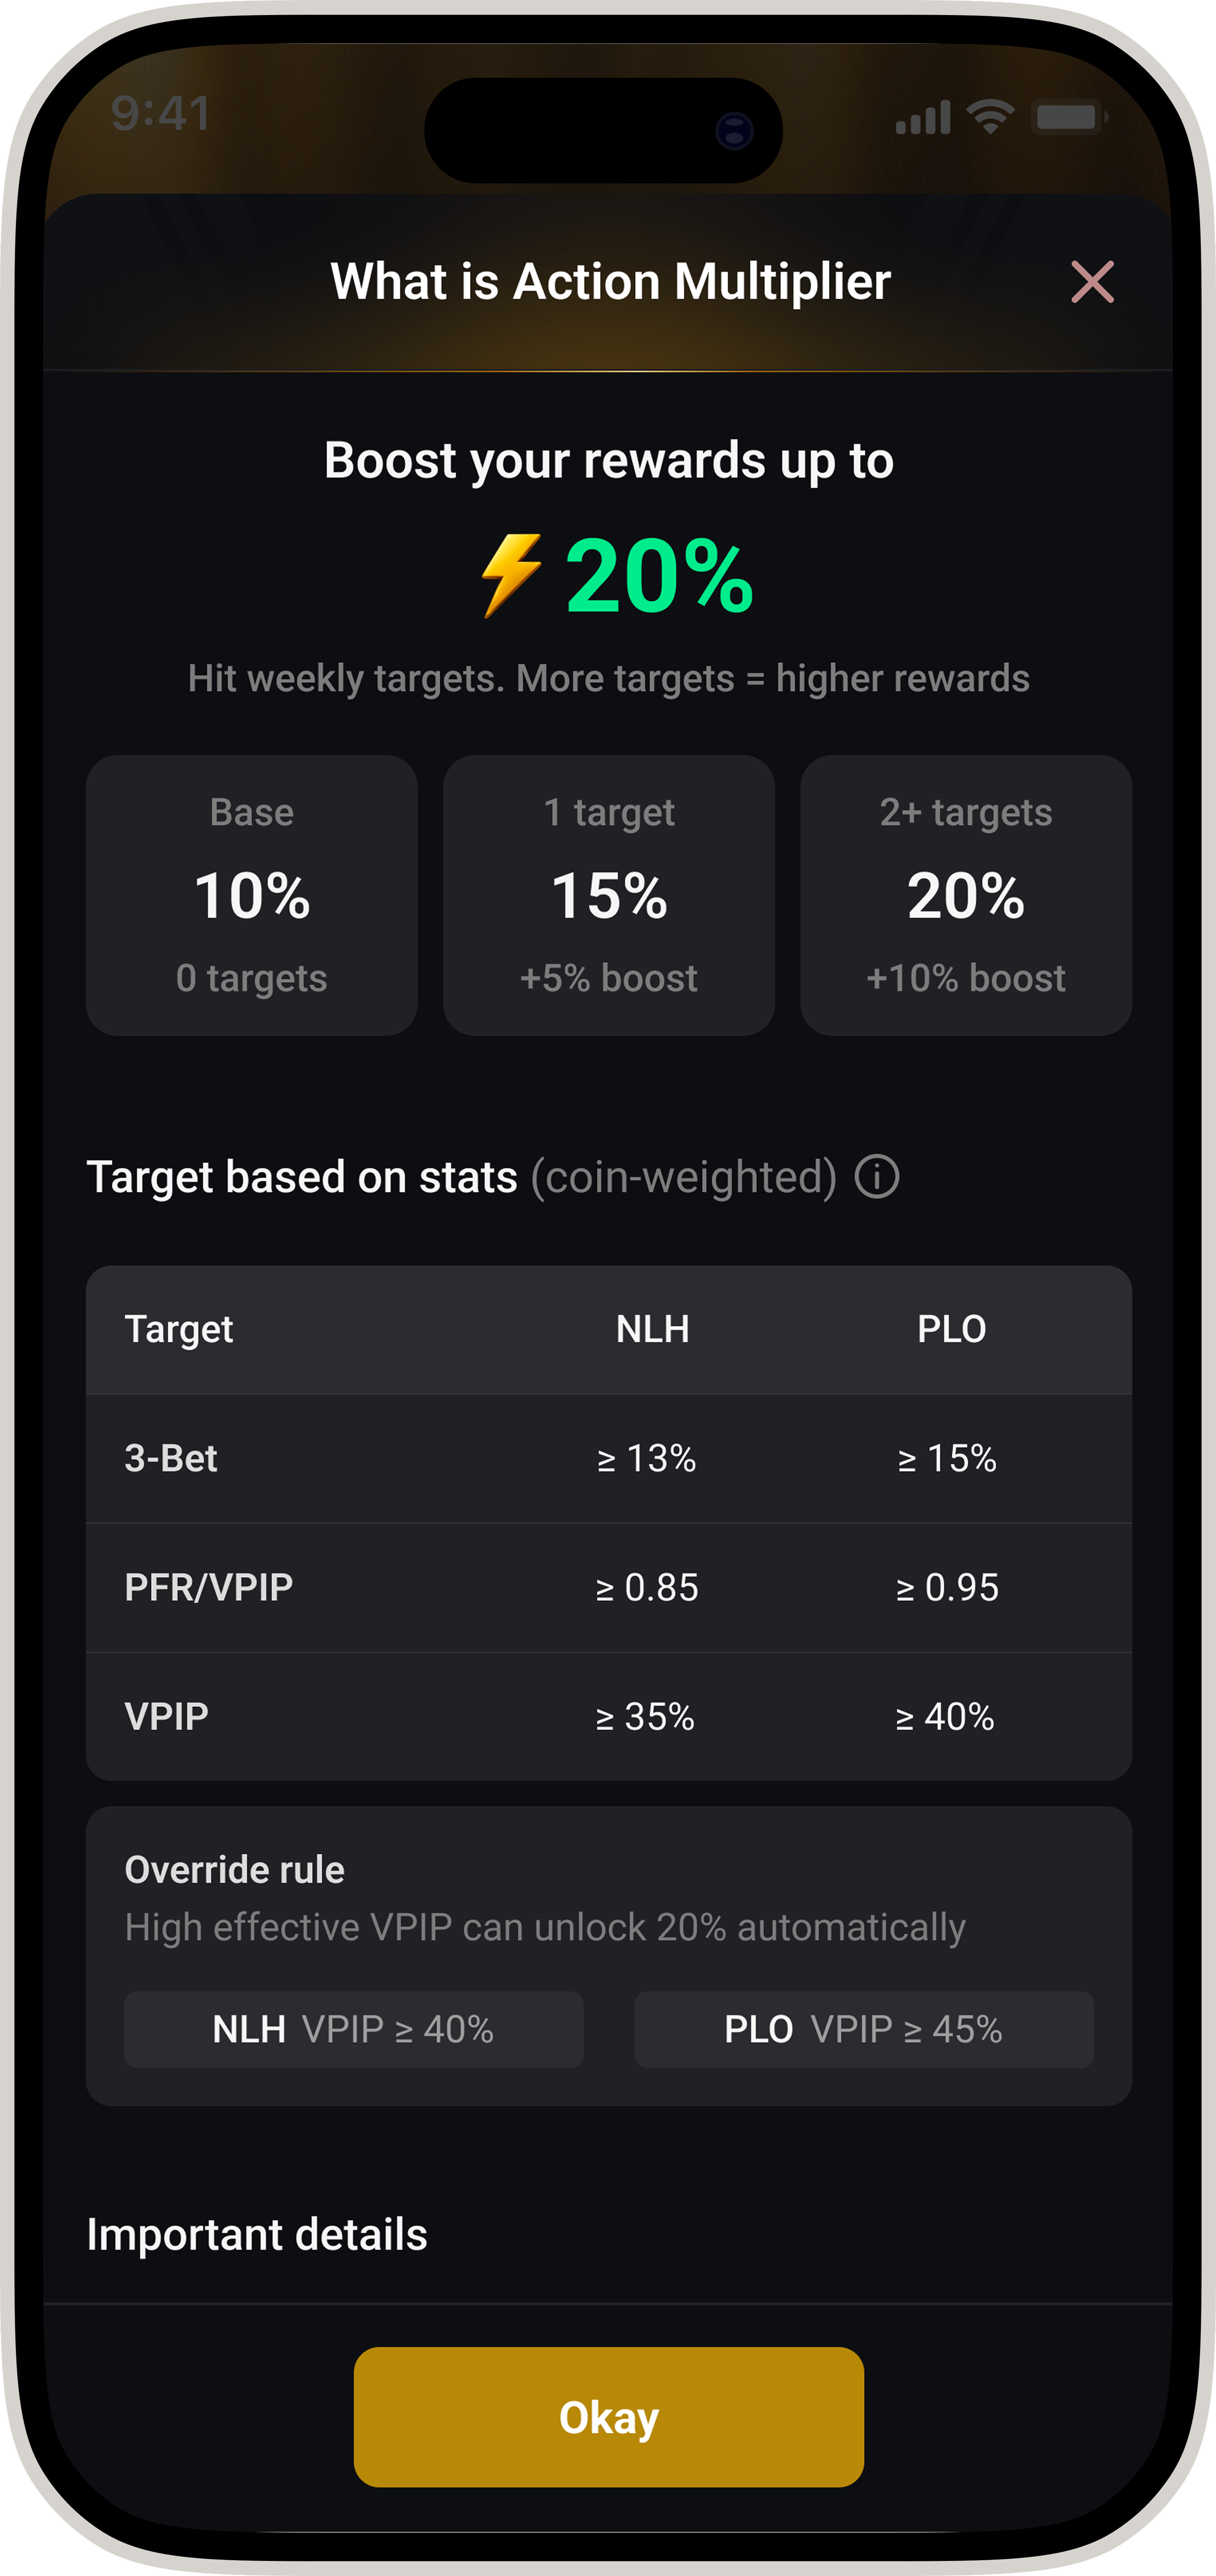
Task: Tap the lightning bolt boost icon
Action: 512,576
